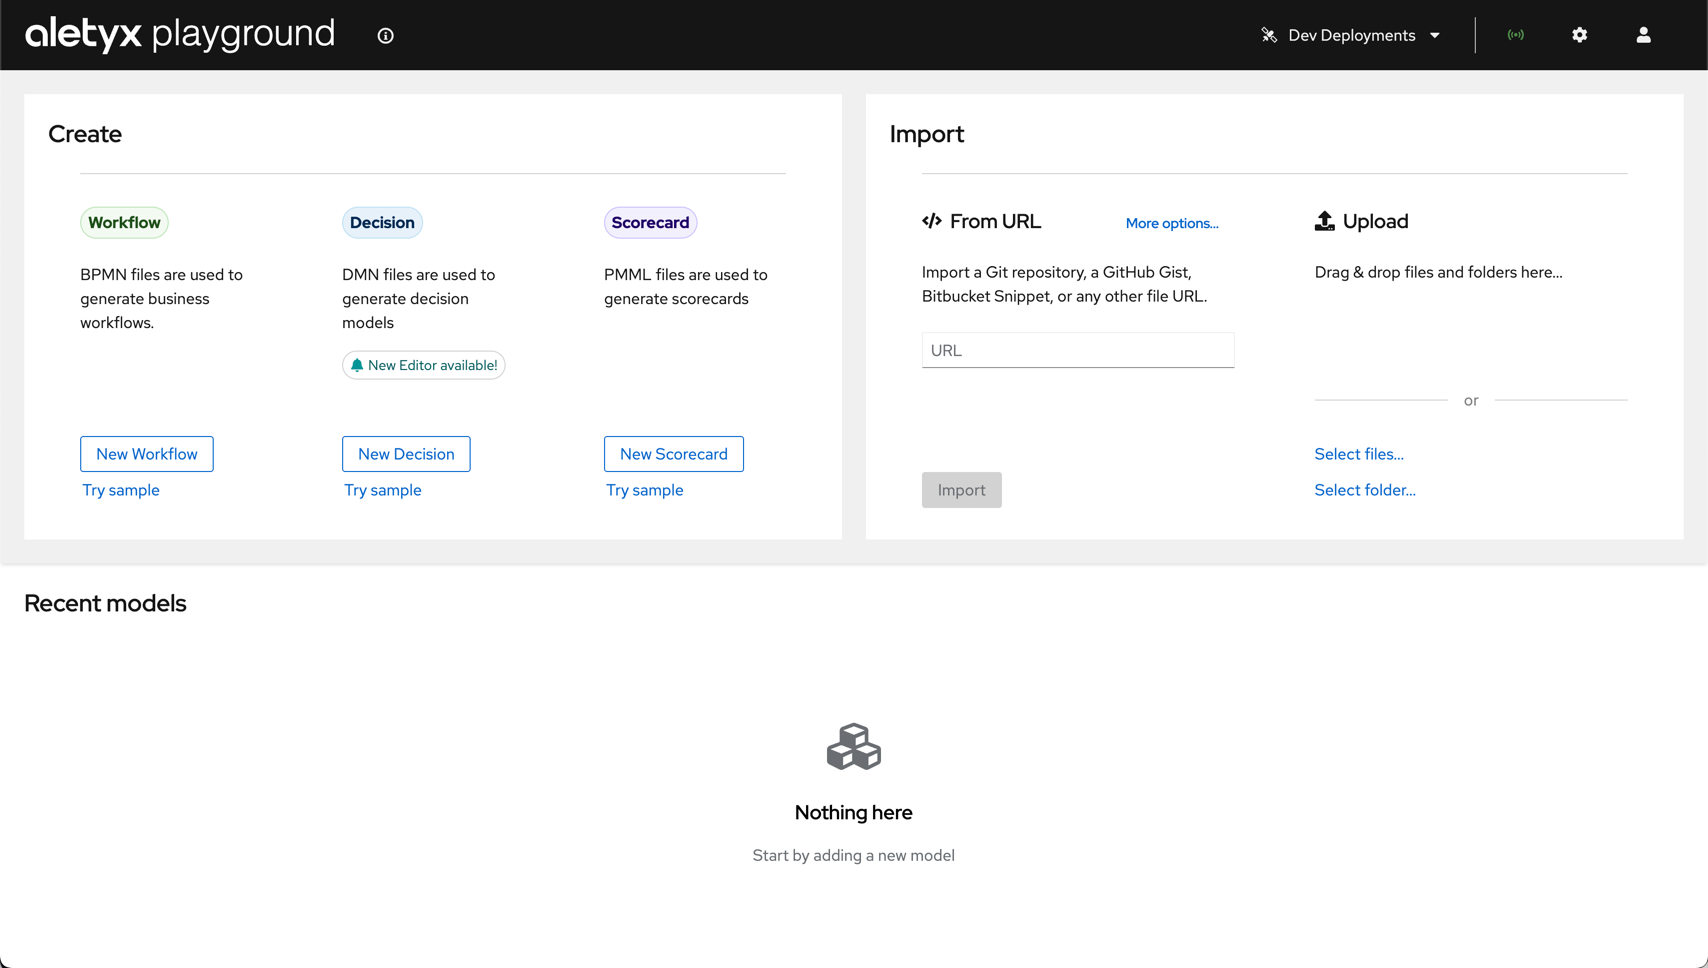Click the New Workflow button
Image resolution: width=1708 pixels, height=968 pixels.
(147, 454)
